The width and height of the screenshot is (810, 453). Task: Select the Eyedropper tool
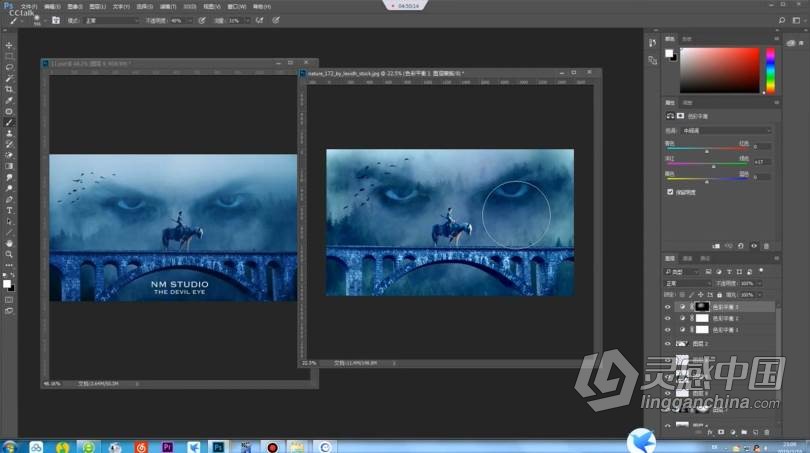coord(9,100)
